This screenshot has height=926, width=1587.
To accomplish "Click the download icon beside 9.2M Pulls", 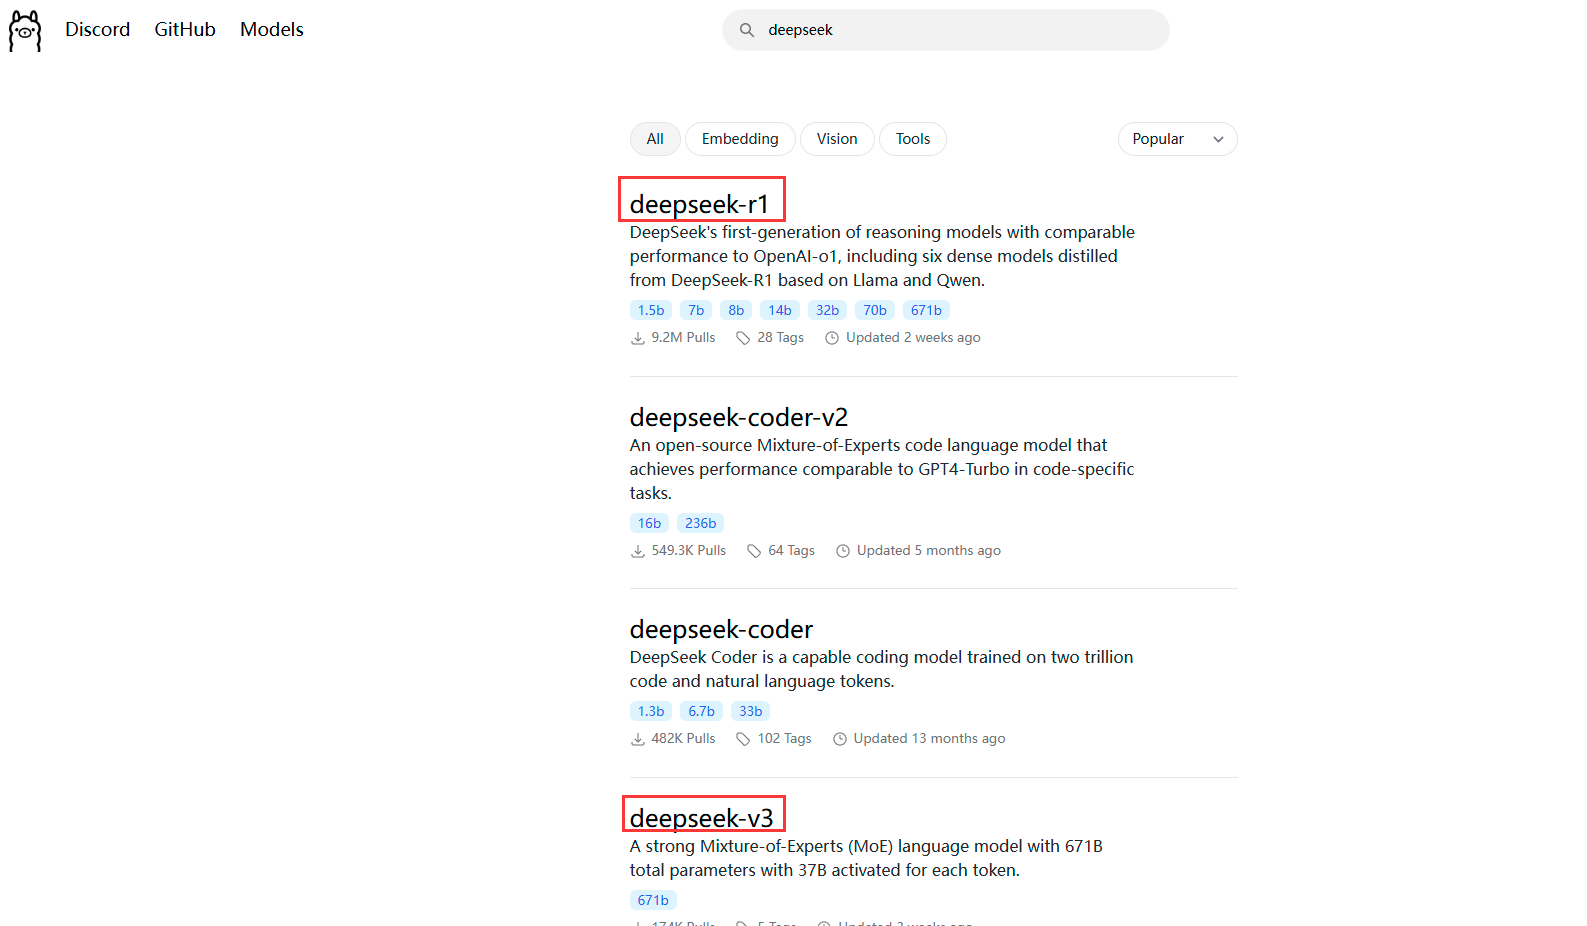I will [x=638, y=338].
